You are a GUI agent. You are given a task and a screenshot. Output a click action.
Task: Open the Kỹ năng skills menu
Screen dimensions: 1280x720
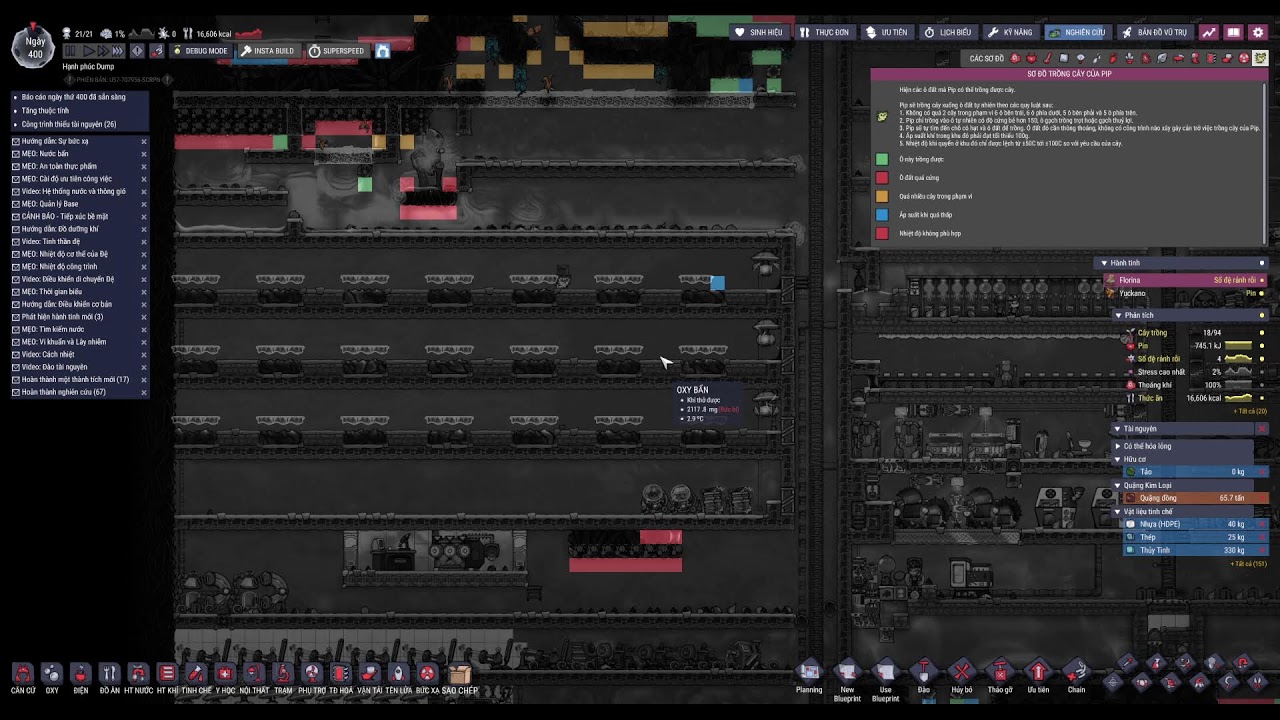tap(1010, 32)
